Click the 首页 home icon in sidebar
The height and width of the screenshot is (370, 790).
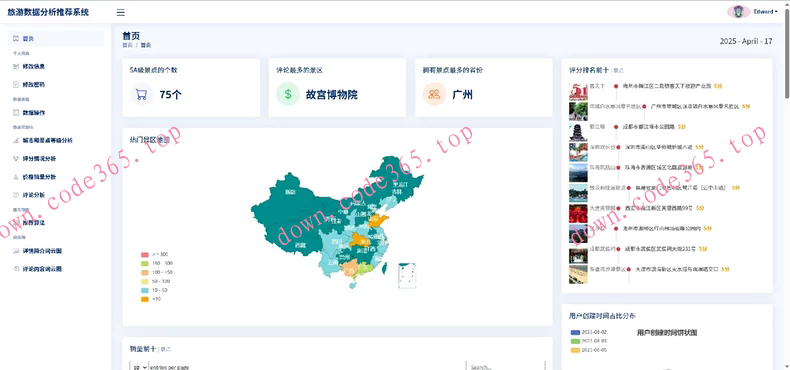pyautogui.click(x=16, y=38)
